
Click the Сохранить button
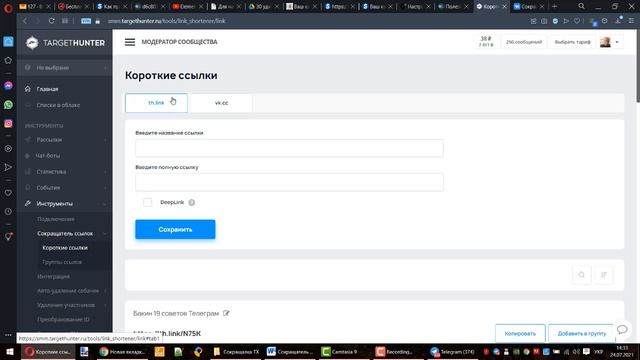[x=175, y=229]
